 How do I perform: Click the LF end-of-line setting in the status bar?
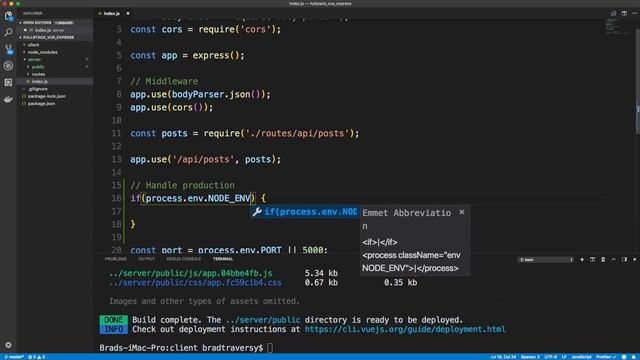564,357
